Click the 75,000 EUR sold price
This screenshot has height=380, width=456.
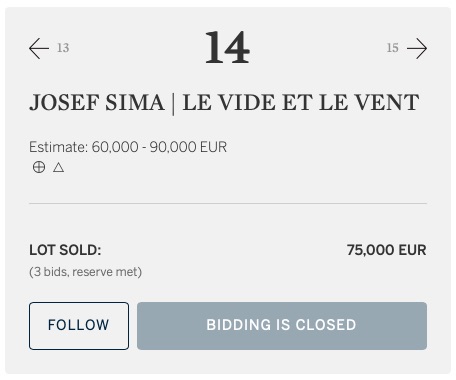(x=387, y=250)
